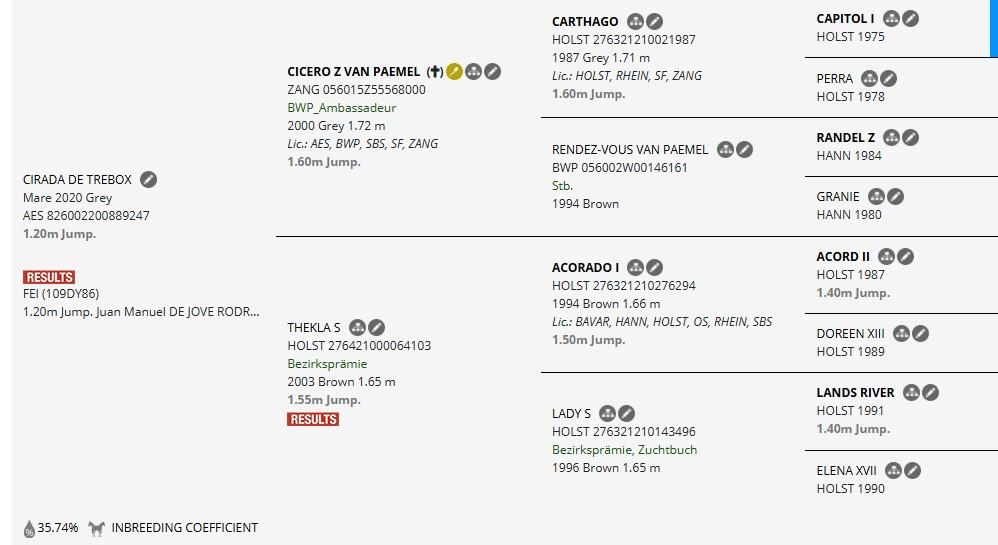Open pedigree icon for RENDEZ-VOUS VAN PAEMEL
The image size is (998, 545).
(725, 150)
